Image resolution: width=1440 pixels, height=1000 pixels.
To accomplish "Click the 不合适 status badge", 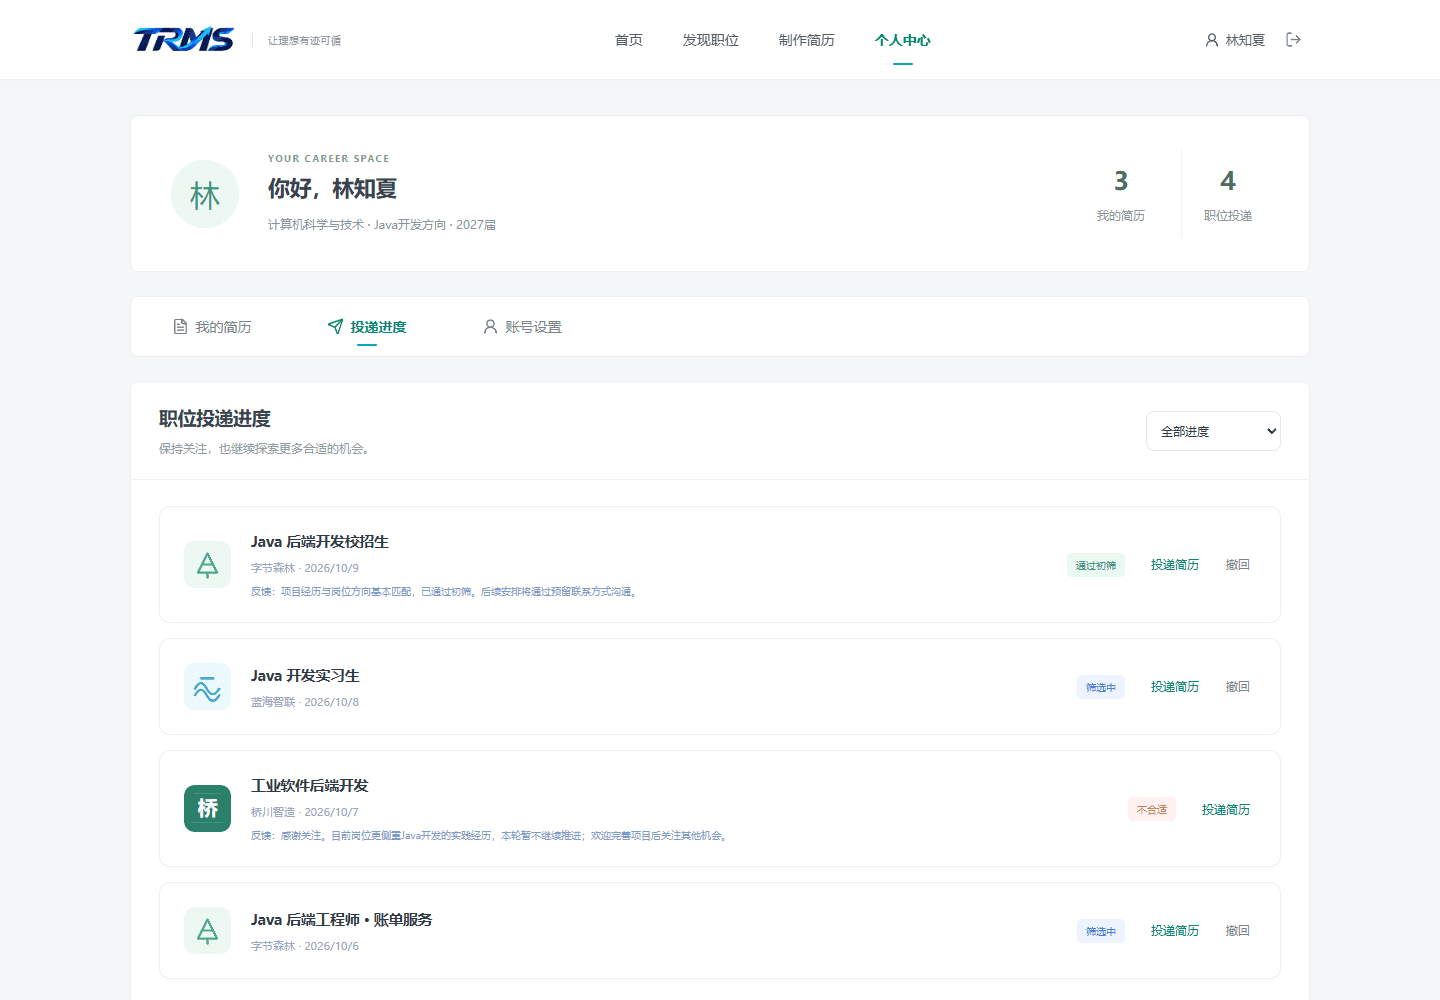I will click(1152, 809).
